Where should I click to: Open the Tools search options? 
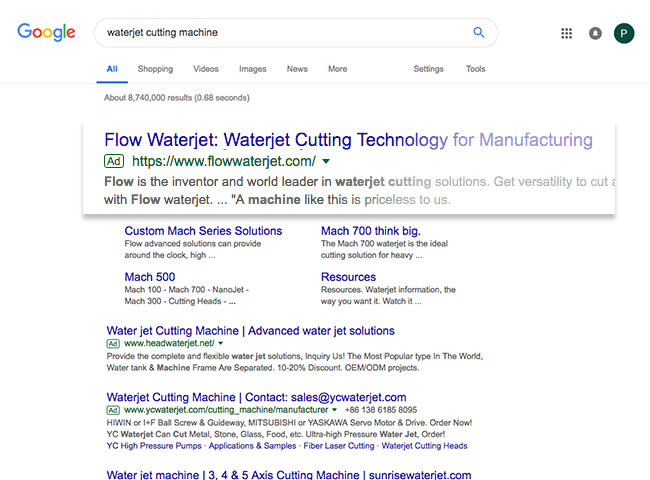475,69
